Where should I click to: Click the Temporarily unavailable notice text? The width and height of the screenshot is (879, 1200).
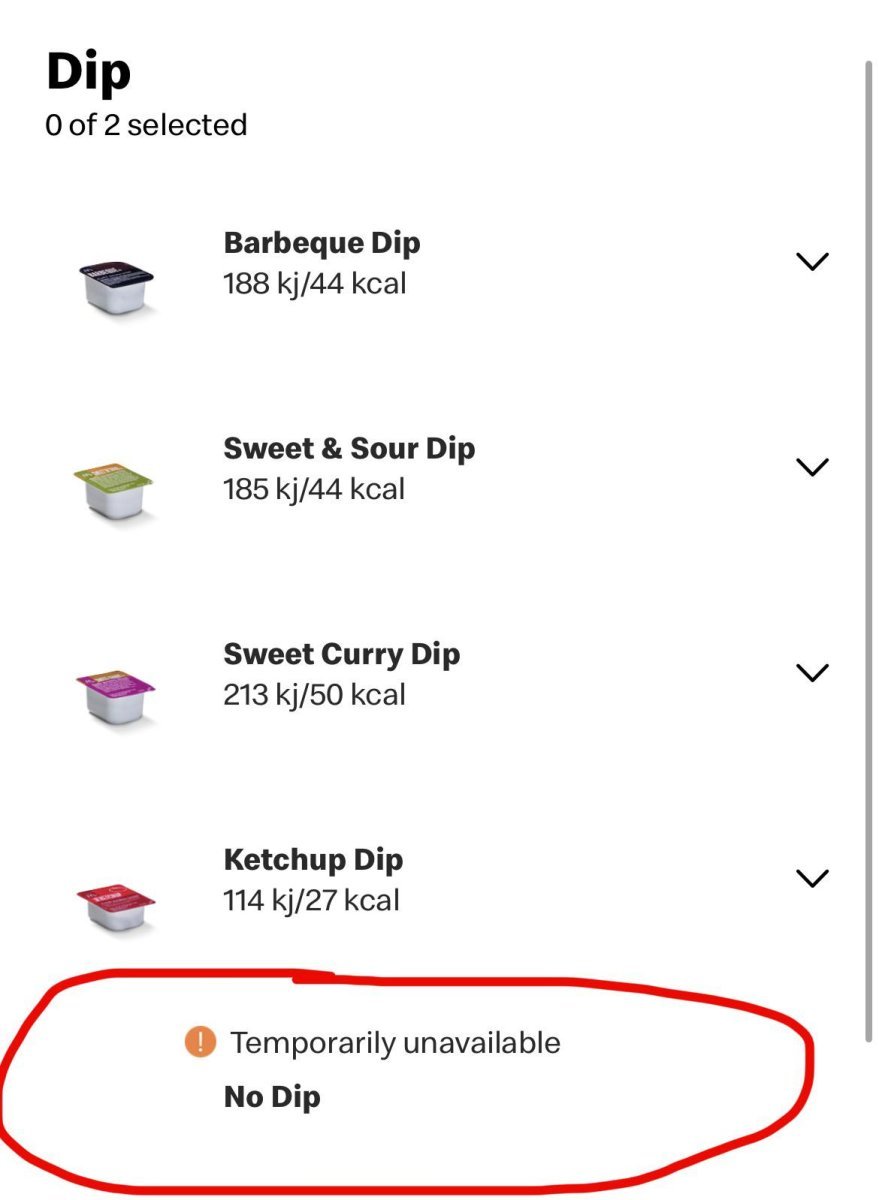[x=395, y=1043]
